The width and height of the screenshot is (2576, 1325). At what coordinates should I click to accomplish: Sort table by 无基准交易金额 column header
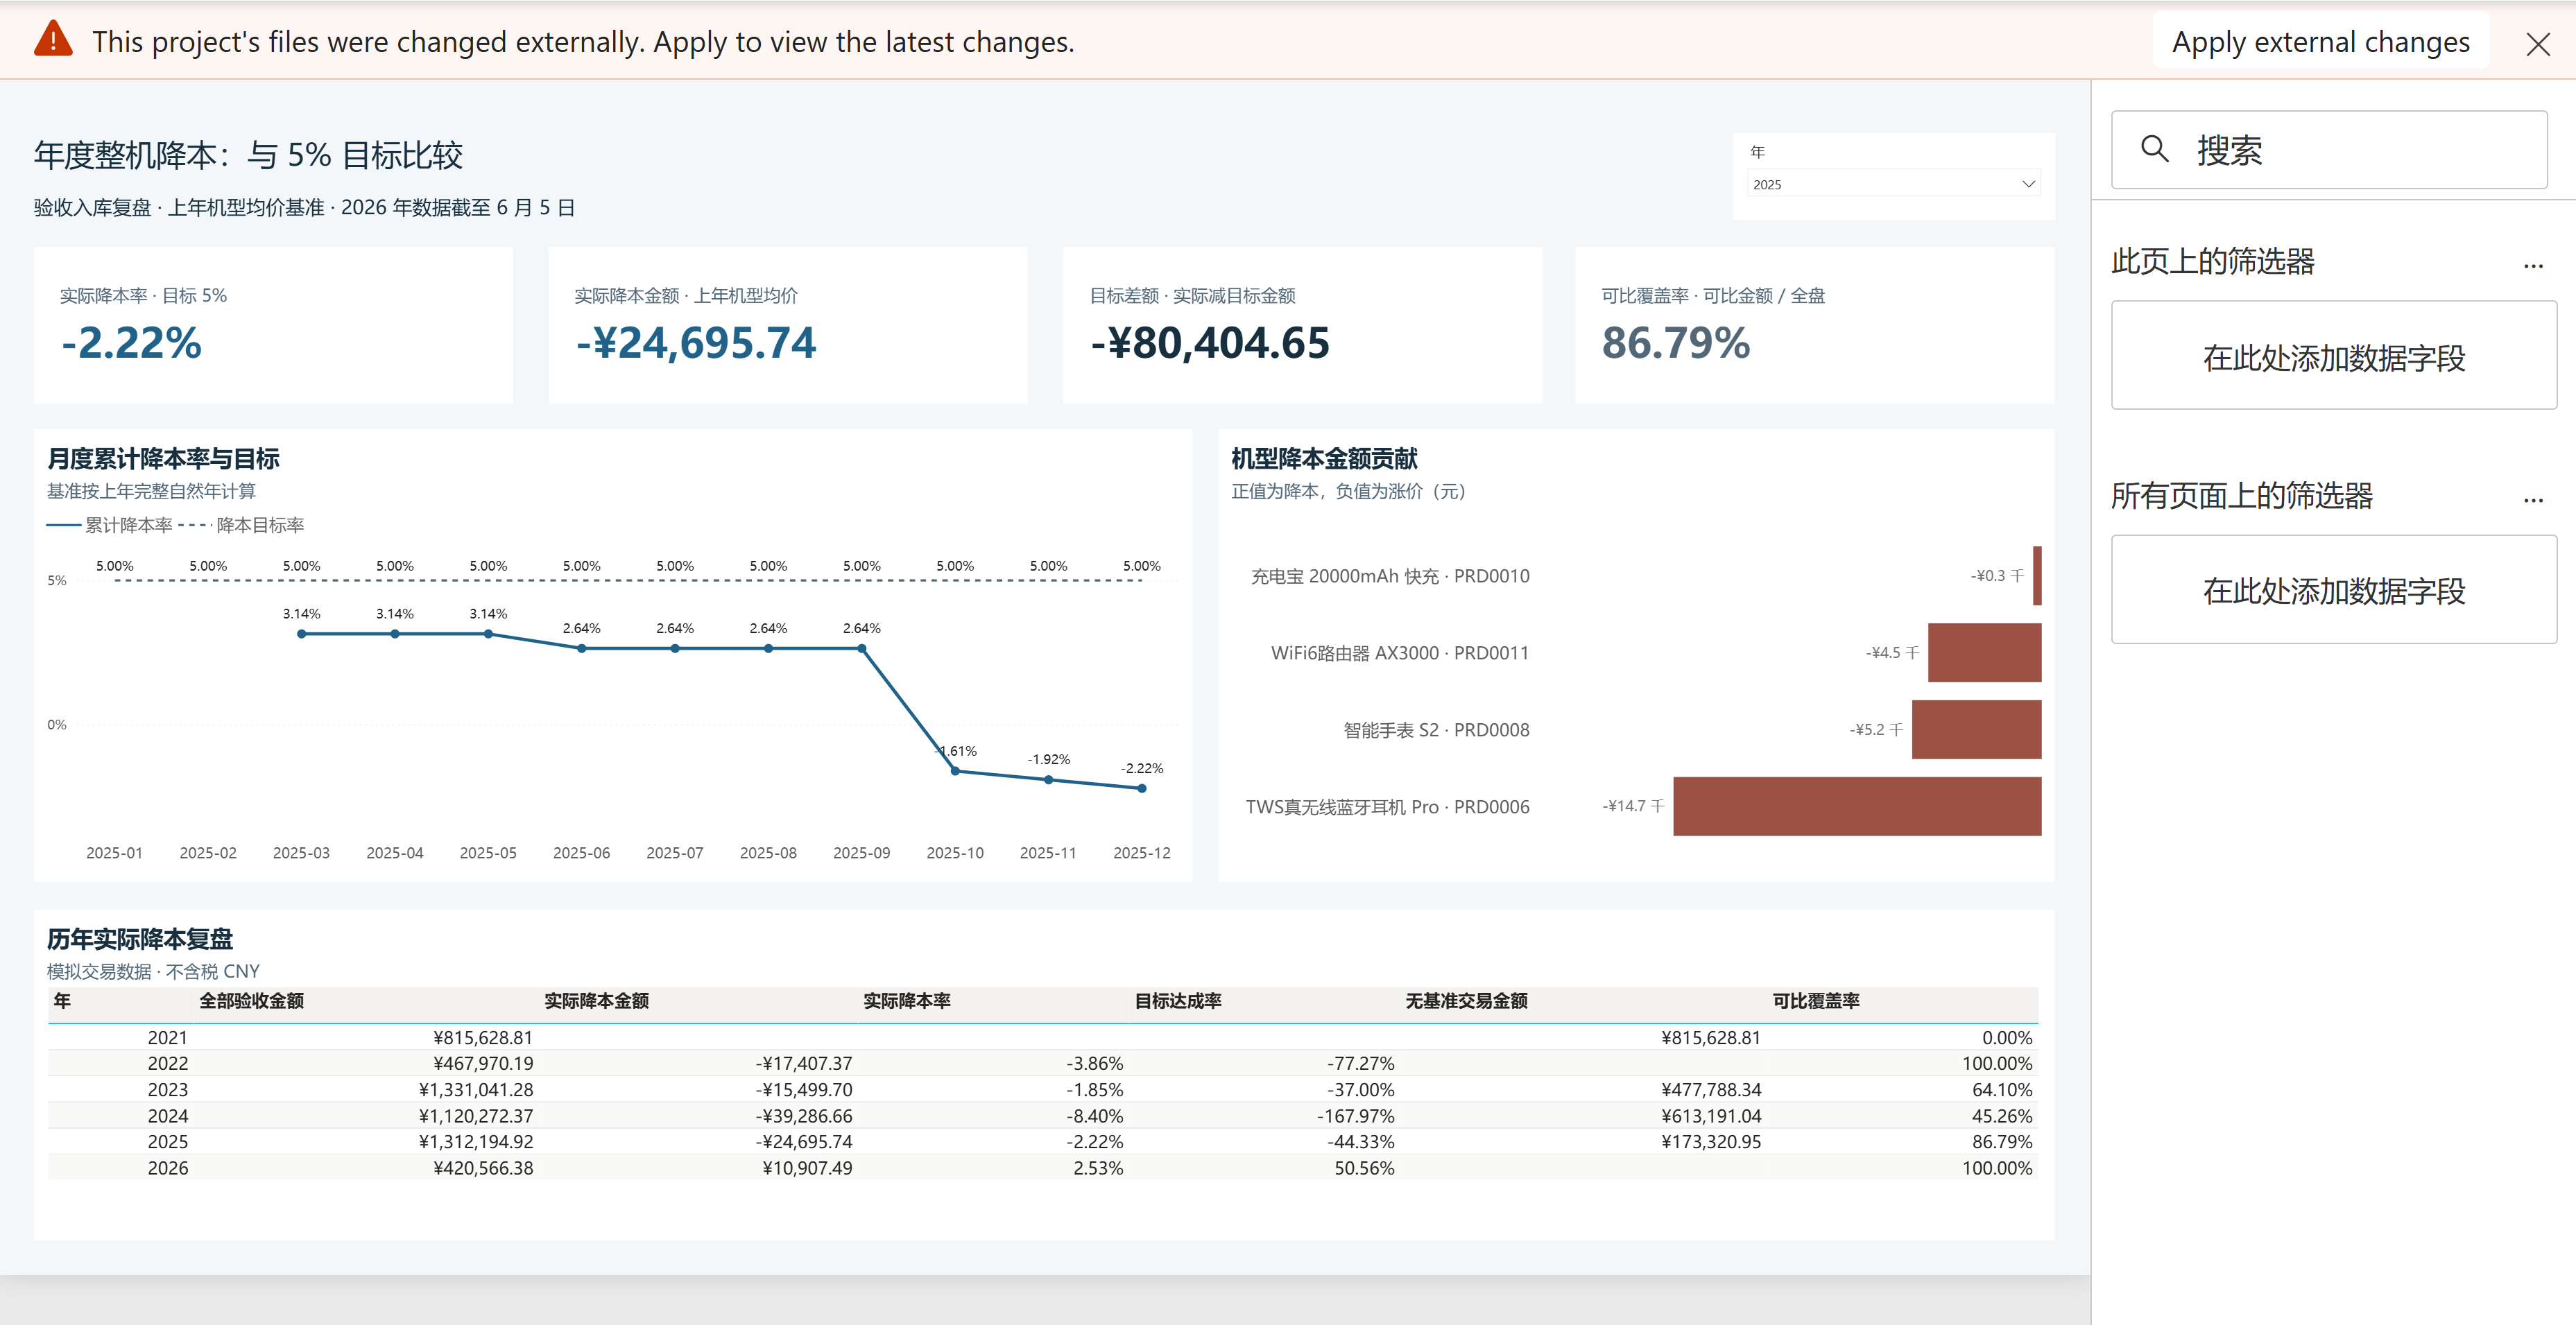pyautogui.click(x=1466, y=1001)
